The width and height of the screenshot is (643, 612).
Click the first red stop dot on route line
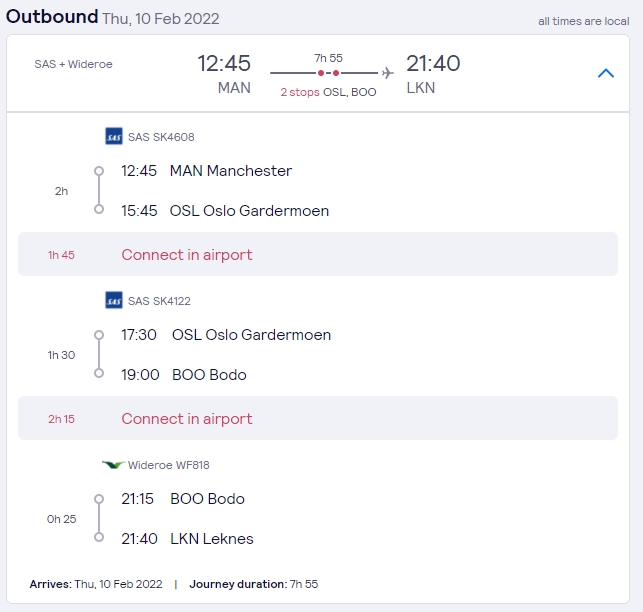(320, 73)
